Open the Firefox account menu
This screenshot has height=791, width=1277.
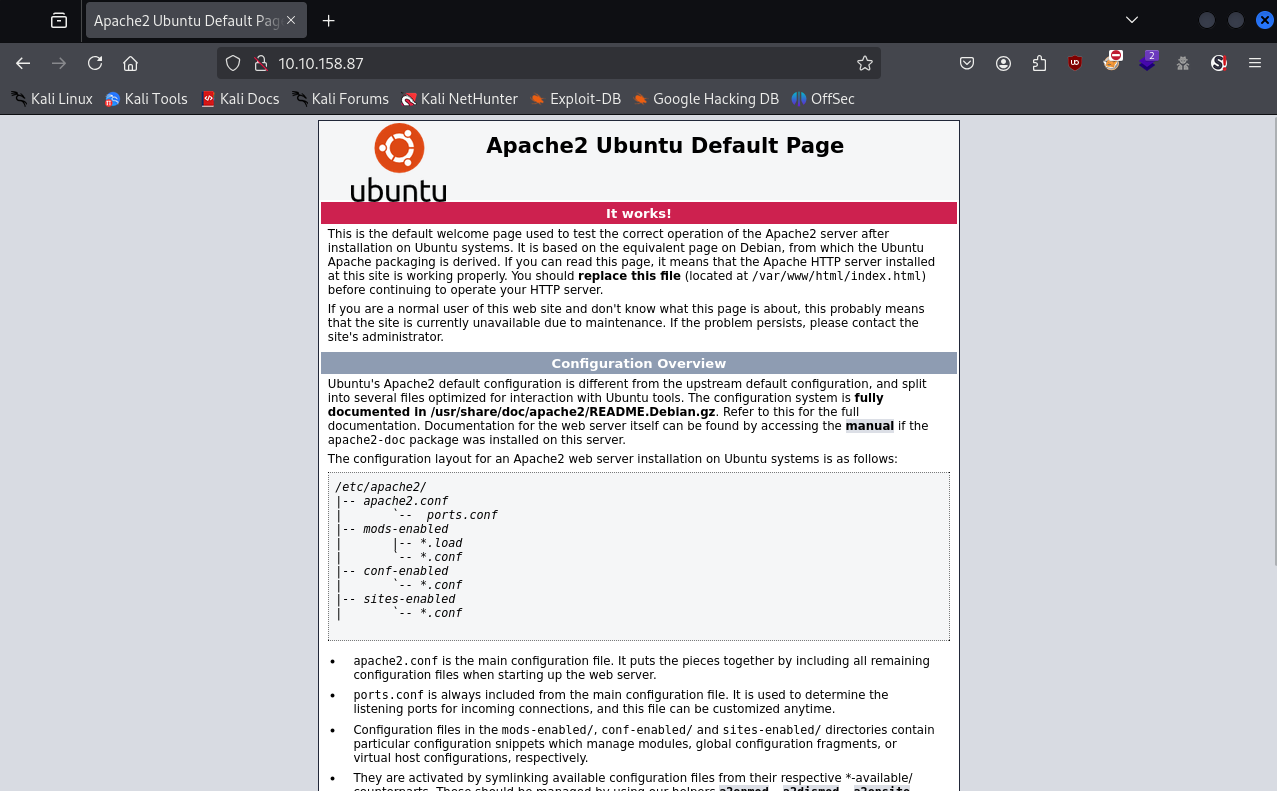[x=1003, y=63]
